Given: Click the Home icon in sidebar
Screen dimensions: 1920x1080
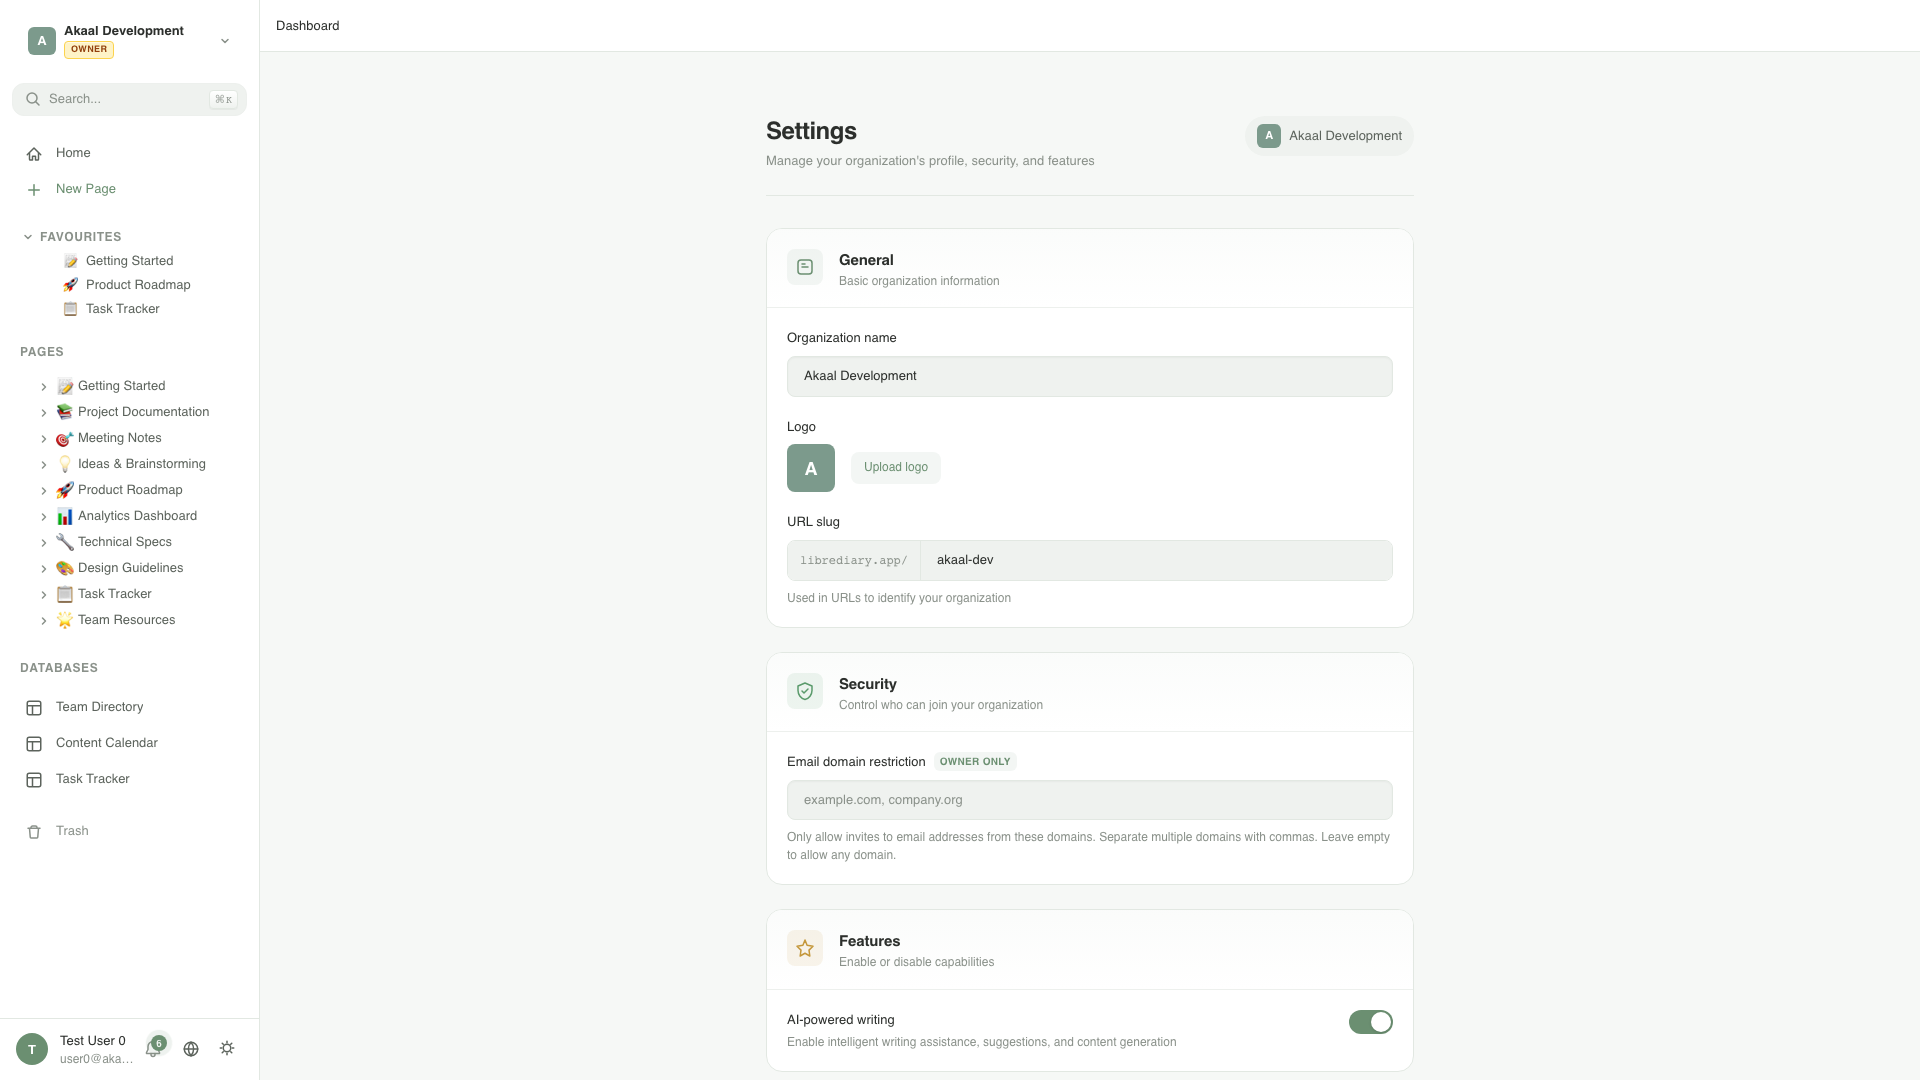Looking at the screenshot, I should coord(34,153).
